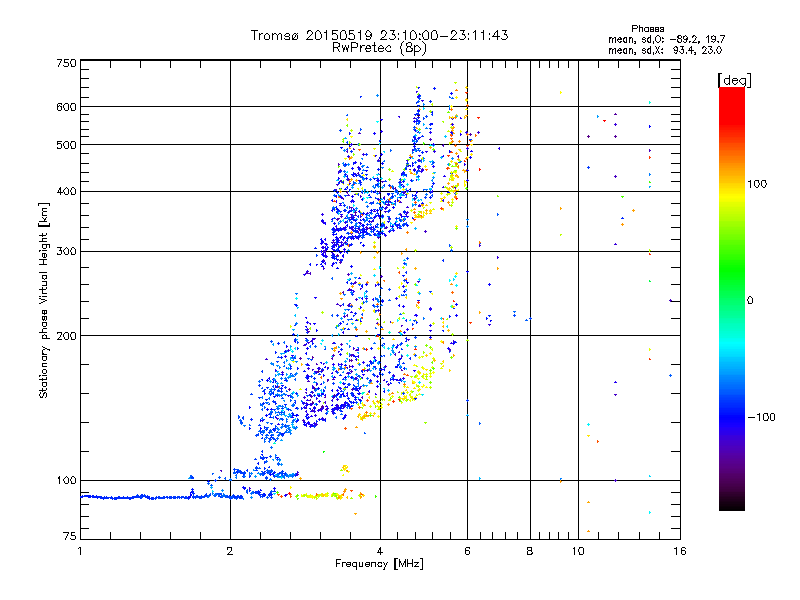The image size is (800, 600).
Task: Click the rainbow phase colorbar
Action: 732,299
